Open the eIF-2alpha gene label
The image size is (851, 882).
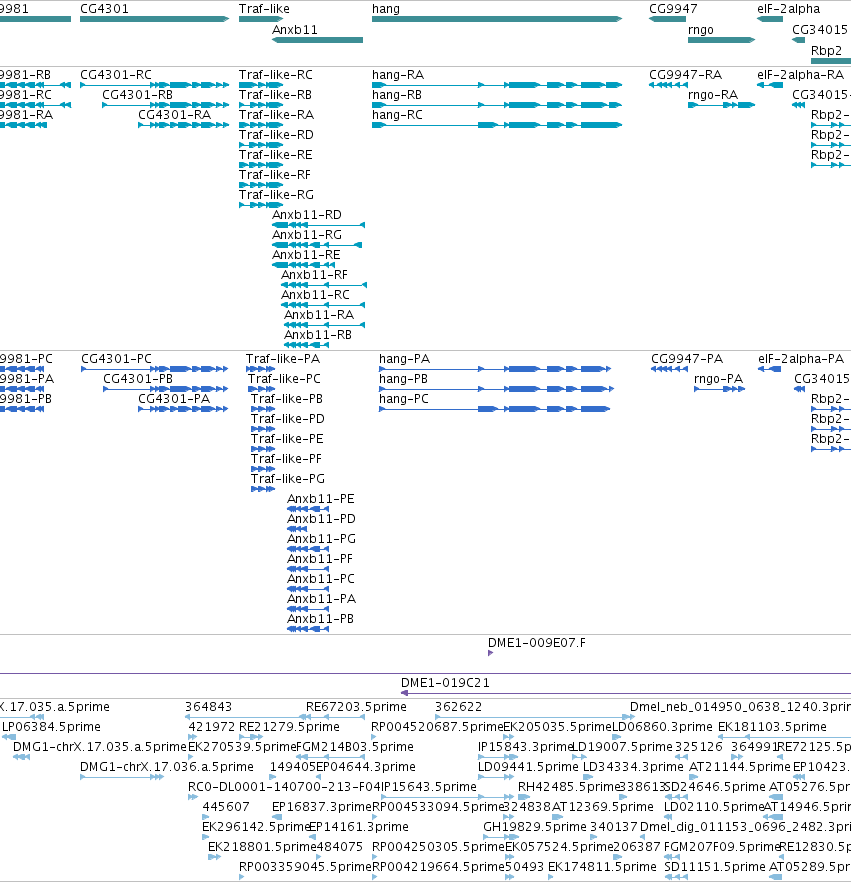pyautogui.click(x=788, y=9)
